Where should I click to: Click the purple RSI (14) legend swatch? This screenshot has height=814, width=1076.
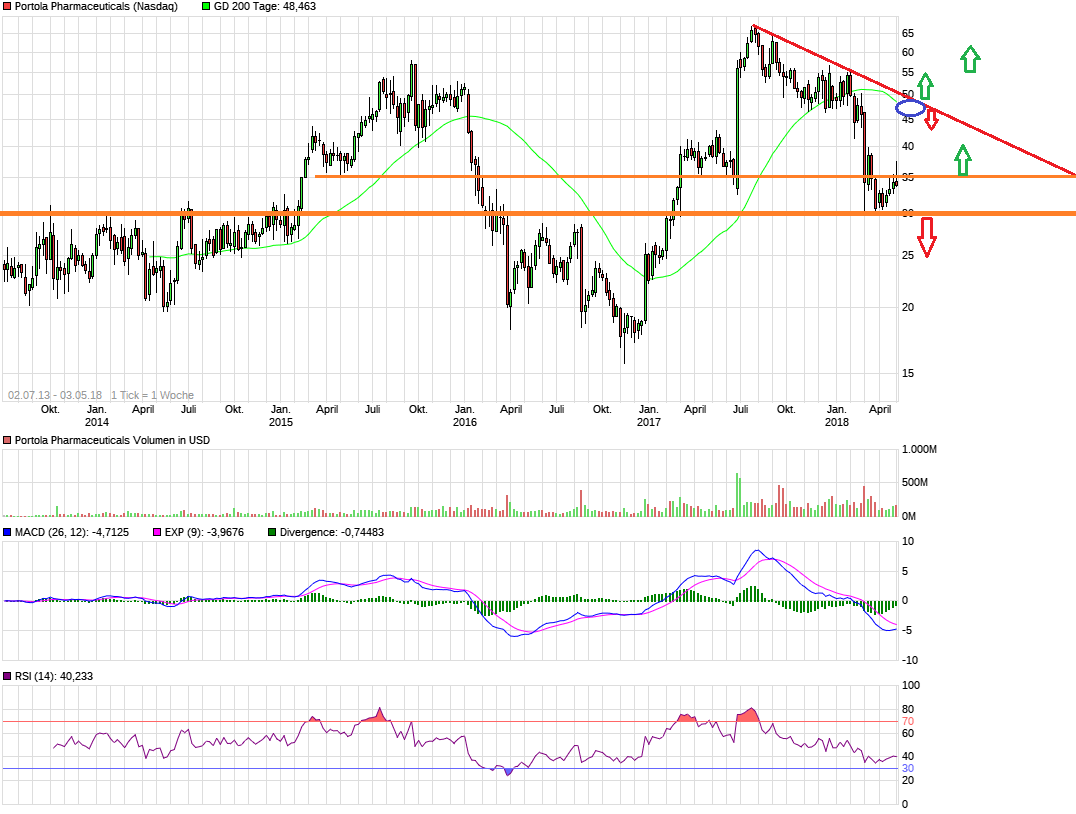7,676
